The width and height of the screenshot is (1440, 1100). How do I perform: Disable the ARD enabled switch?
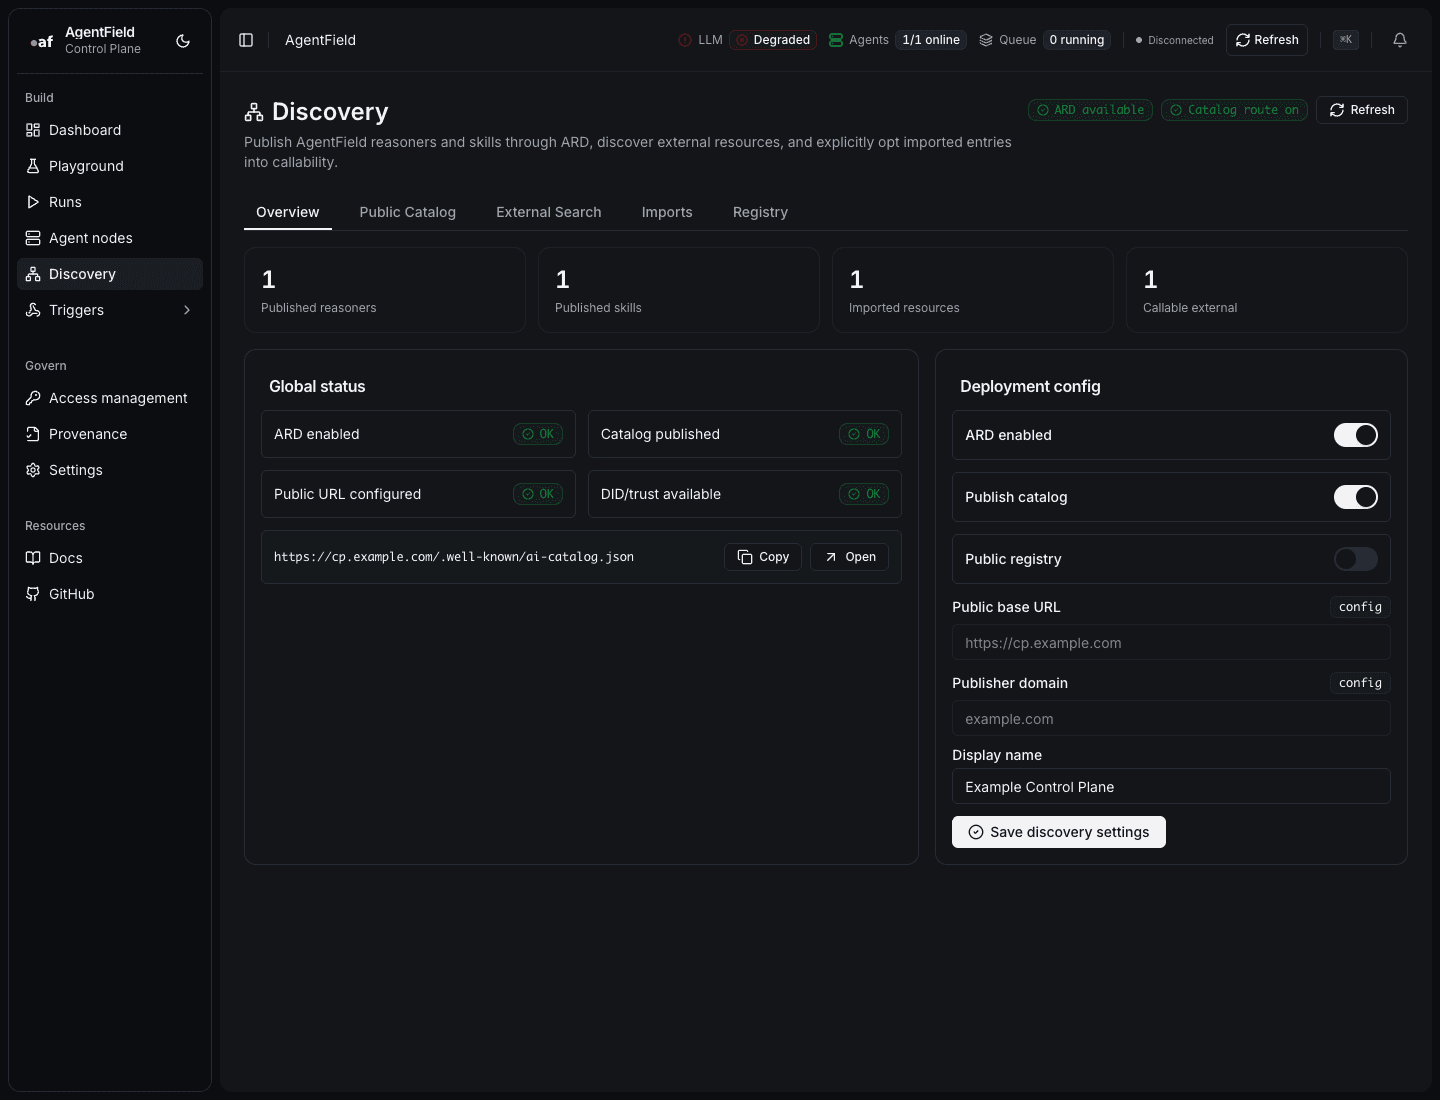tap(1356, 435)
